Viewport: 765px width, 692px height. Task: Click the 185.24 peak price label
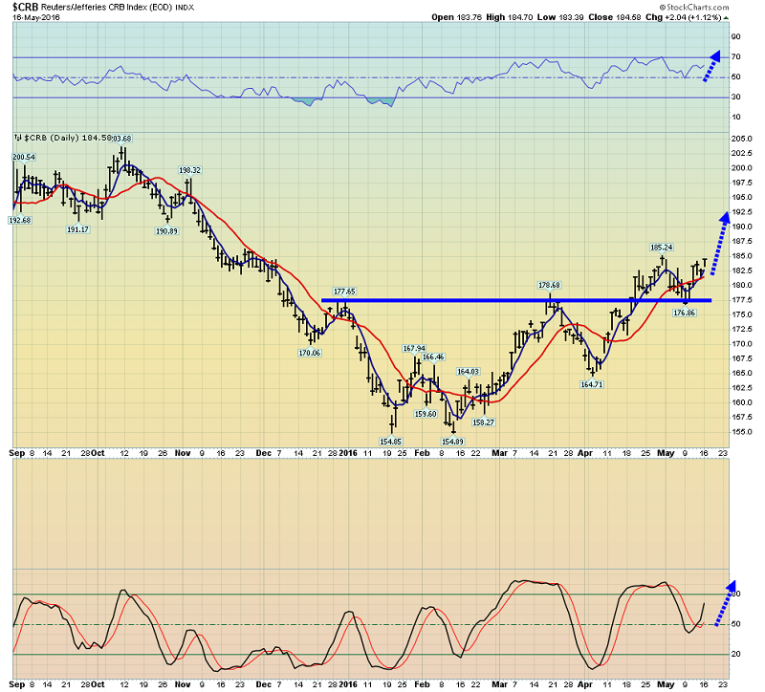pyautogui.click(x=660, y=247)
